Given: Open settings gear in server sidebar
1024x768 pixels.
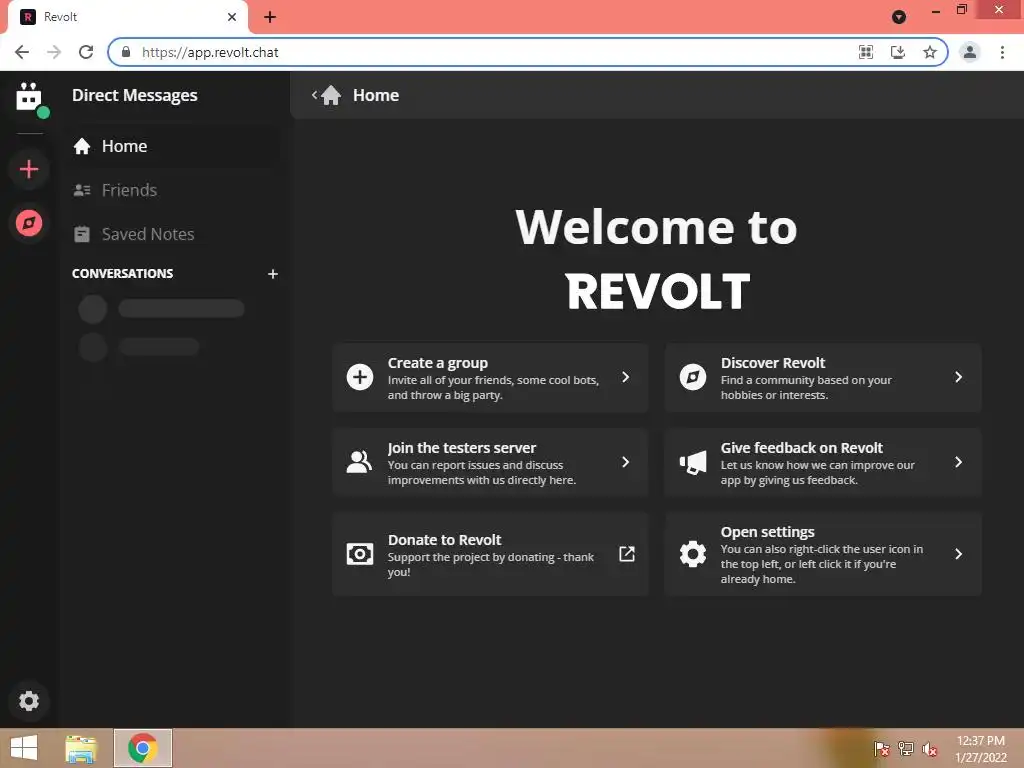Looking at the screenshot, I should pyautogui.click(x=29, y=701).
